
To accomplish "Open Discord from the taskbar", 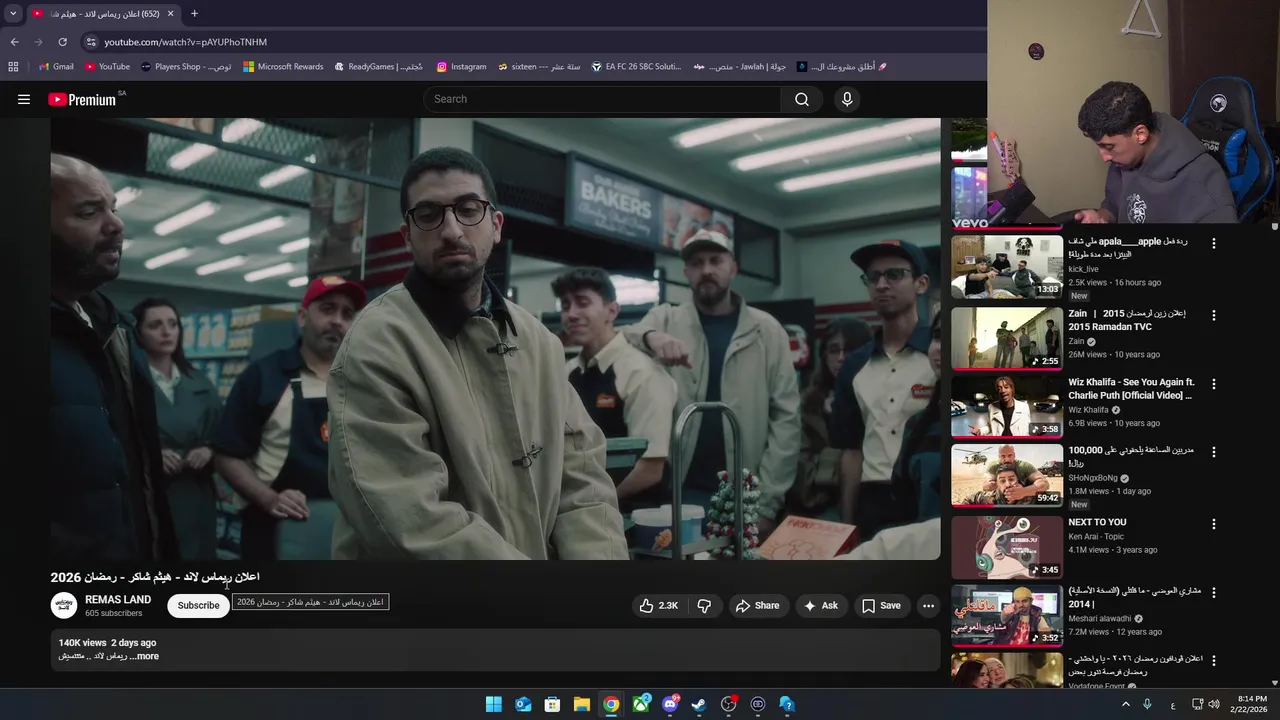I will pyautogui.click(x=670, y=704).
